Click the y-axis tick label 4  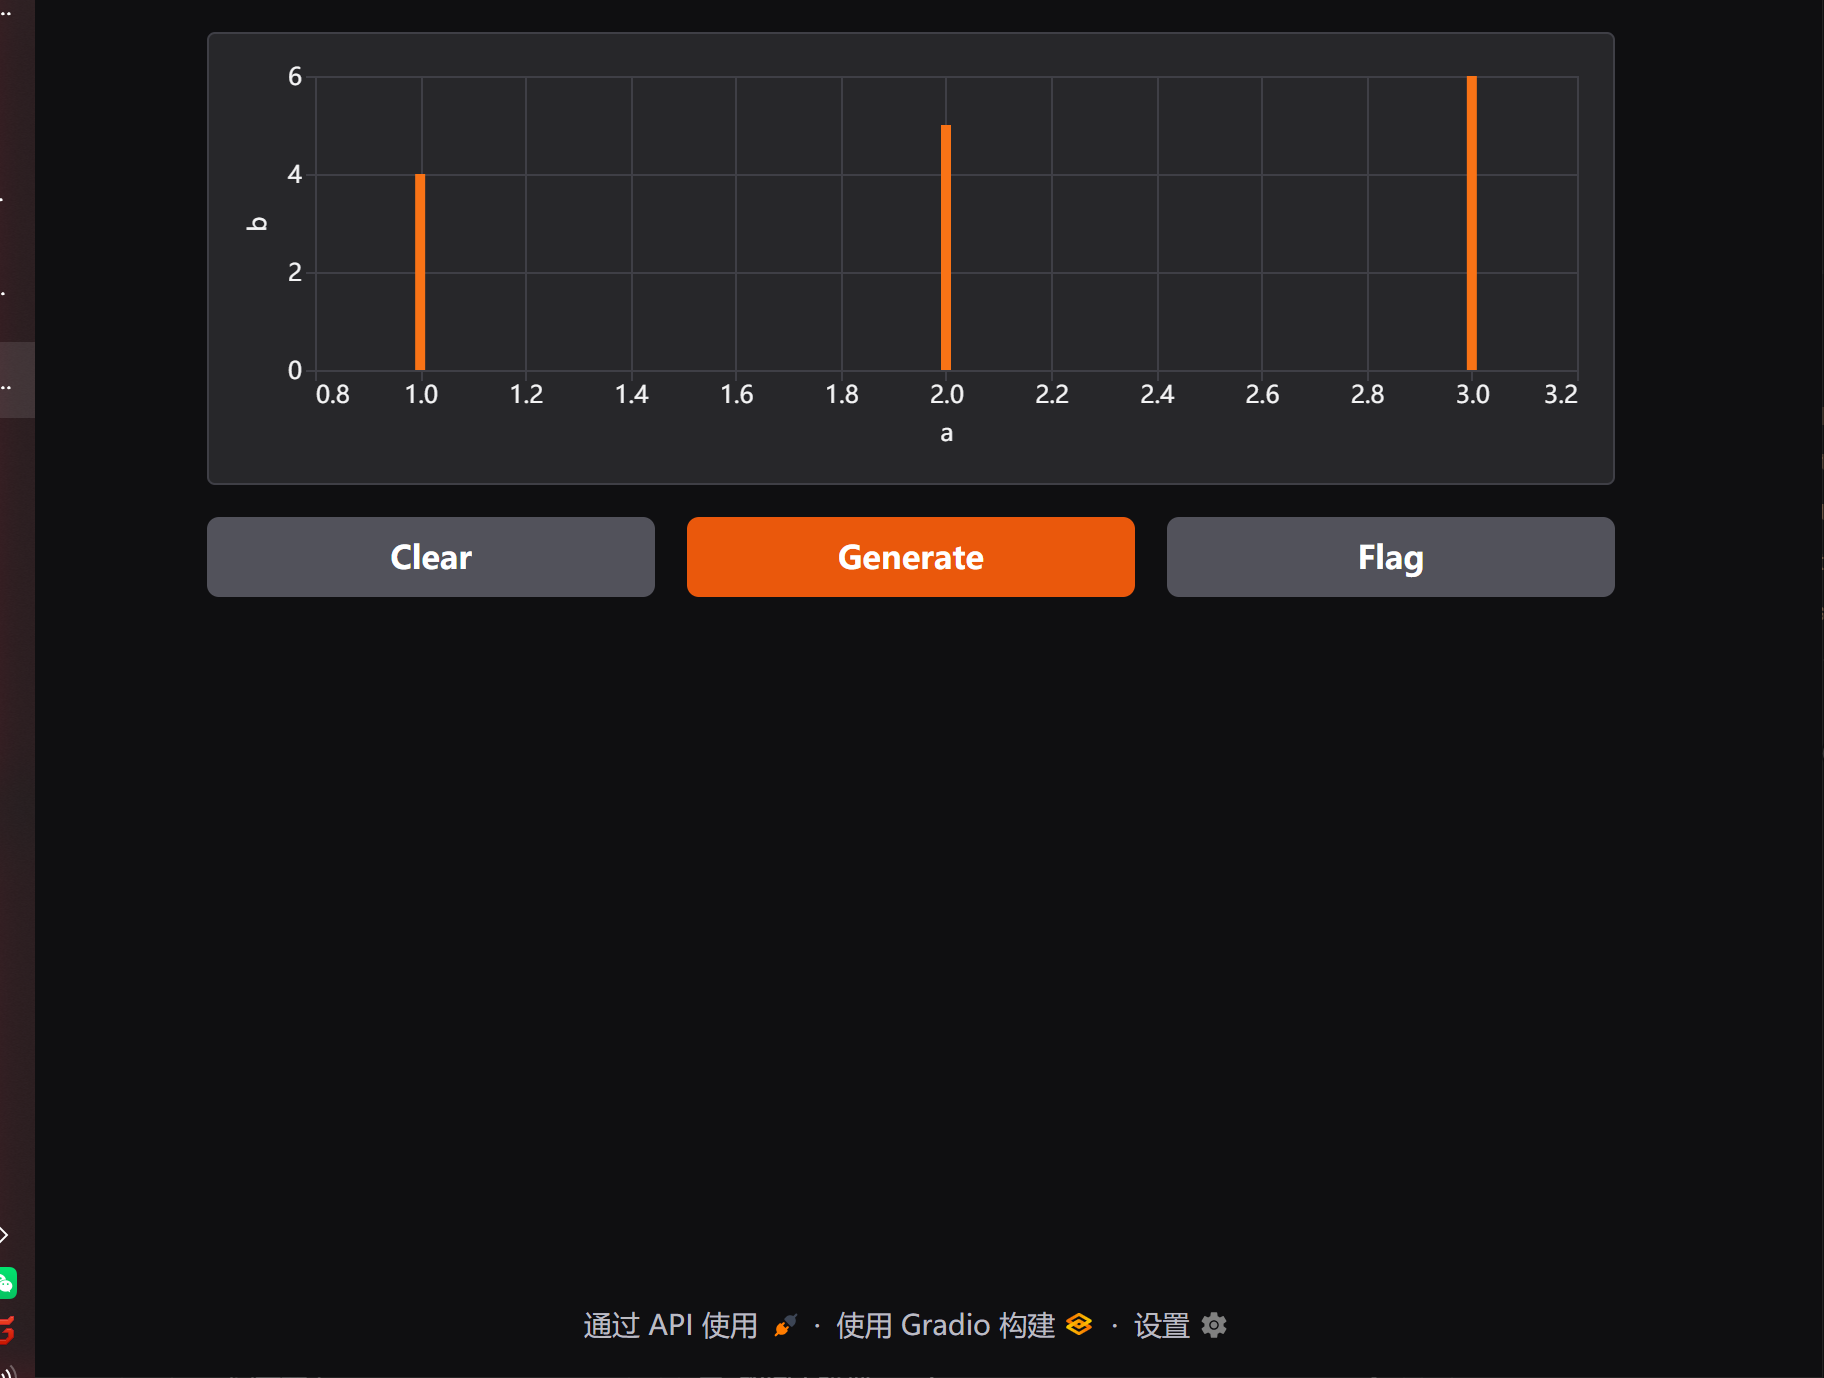(x=295, y=174)
